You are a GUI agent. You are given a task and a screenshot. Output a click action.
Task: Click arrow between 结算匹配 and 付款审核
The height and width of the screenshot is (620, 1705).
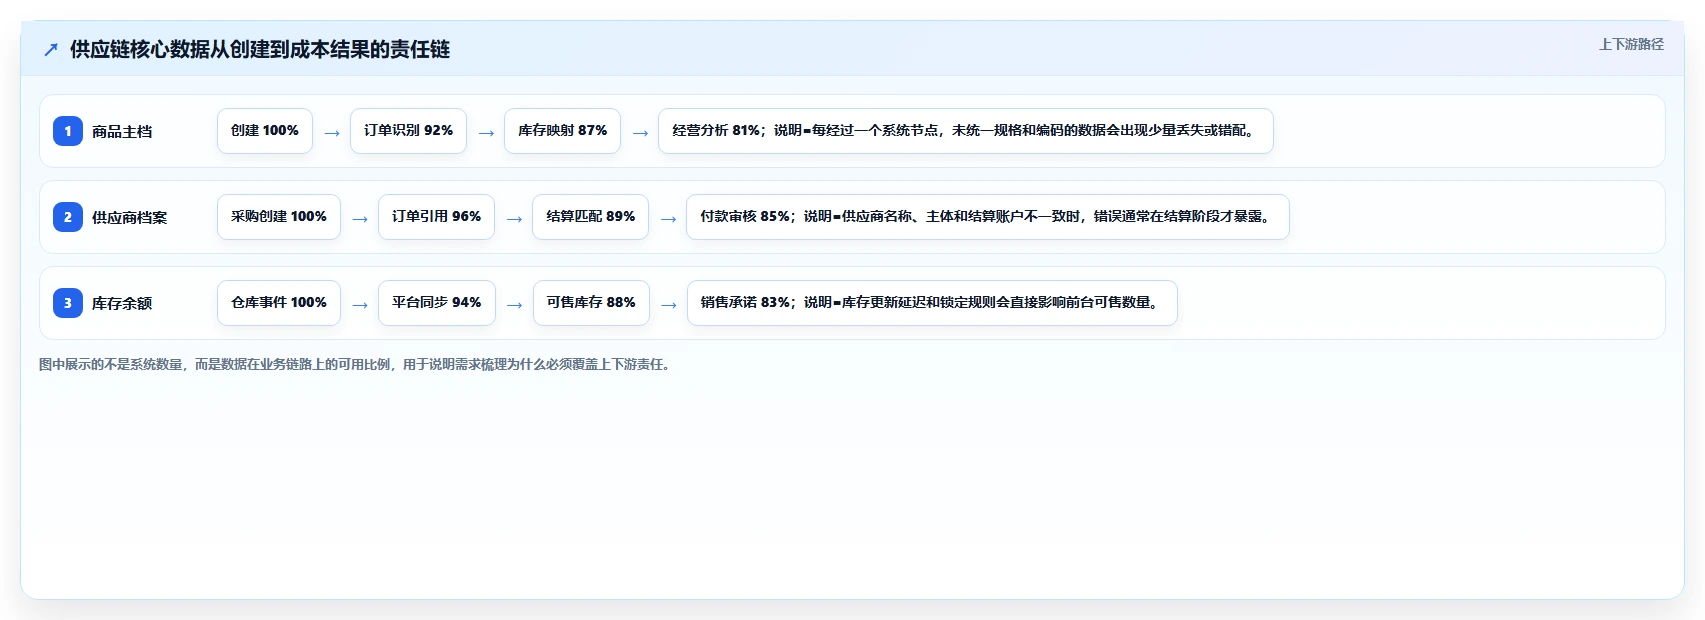(x=668, y=219)
